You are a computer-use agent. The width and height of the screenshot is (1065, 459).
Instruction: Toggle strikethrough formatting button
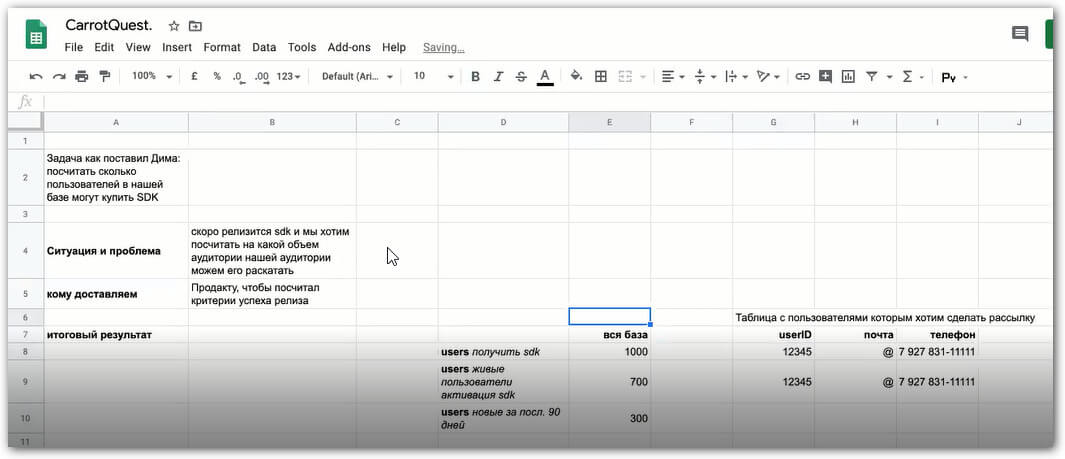tap(521, 77)
